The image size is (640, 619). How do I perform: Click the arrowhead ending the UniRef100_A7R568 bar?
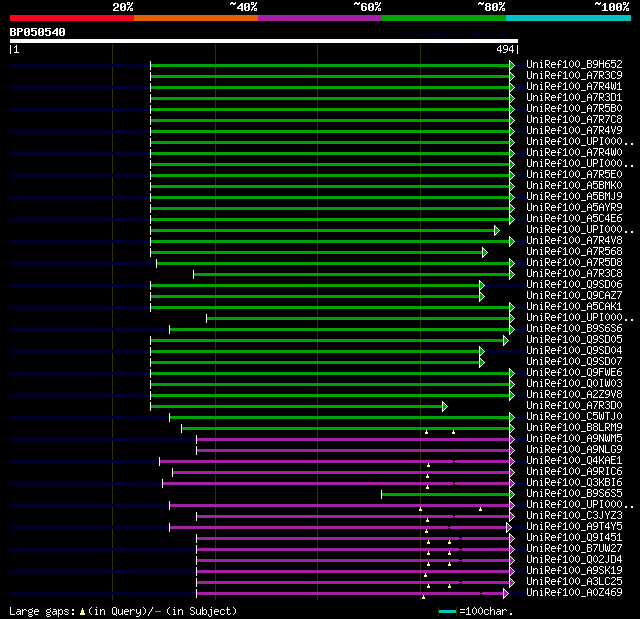coord(485,253)
